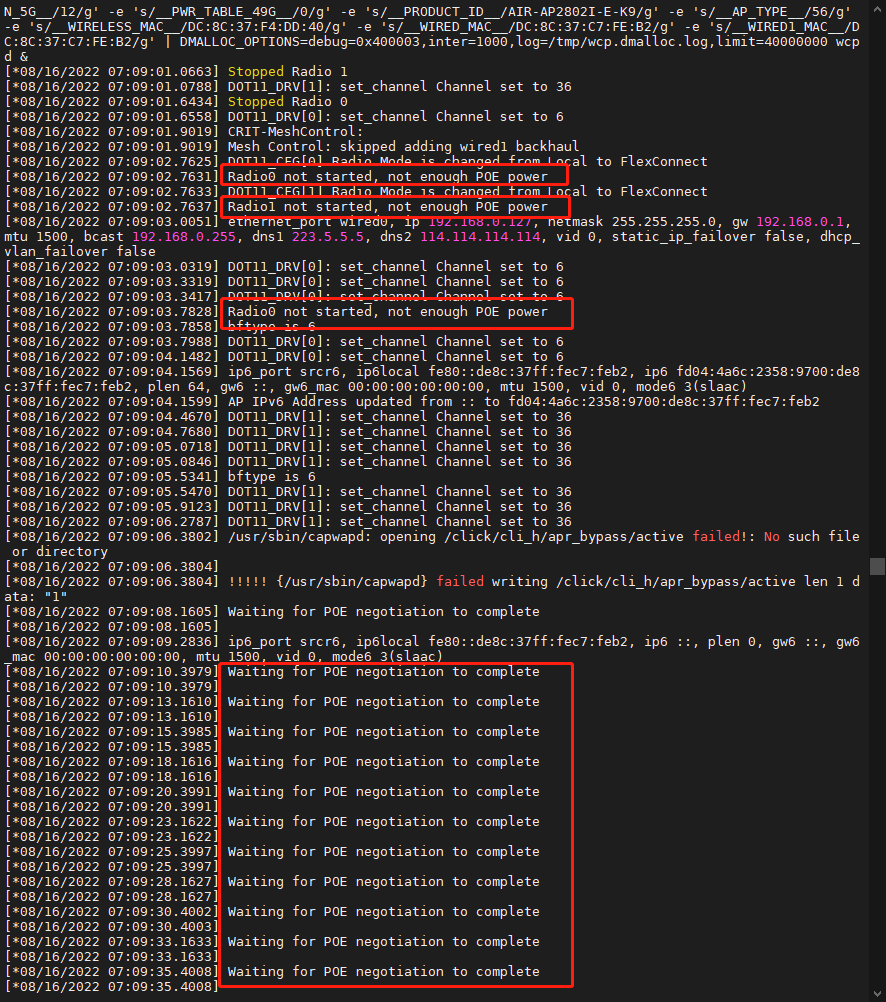Click the "Waiting for POE negotiation" line at 07:09:08.1605
This screenshot has height=1002, width=886.
384,612
